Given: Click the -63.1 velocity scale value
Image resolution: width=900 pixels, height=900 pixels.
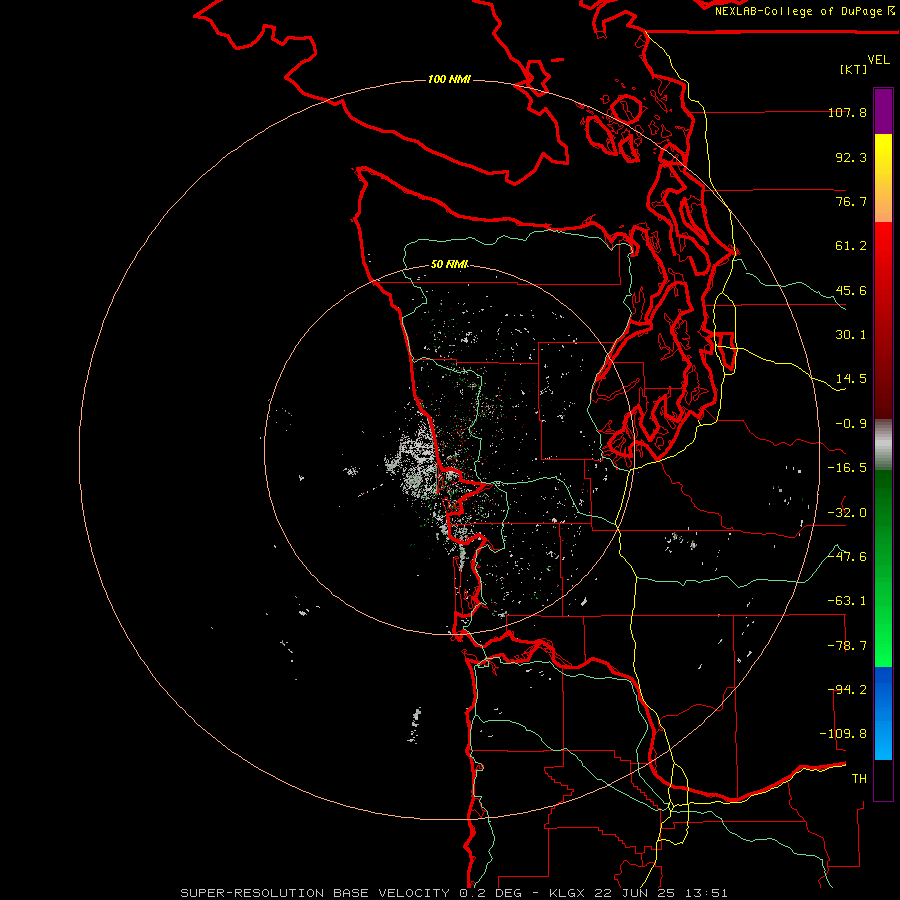Looking at the screenshot, I should tap(847, 601).
